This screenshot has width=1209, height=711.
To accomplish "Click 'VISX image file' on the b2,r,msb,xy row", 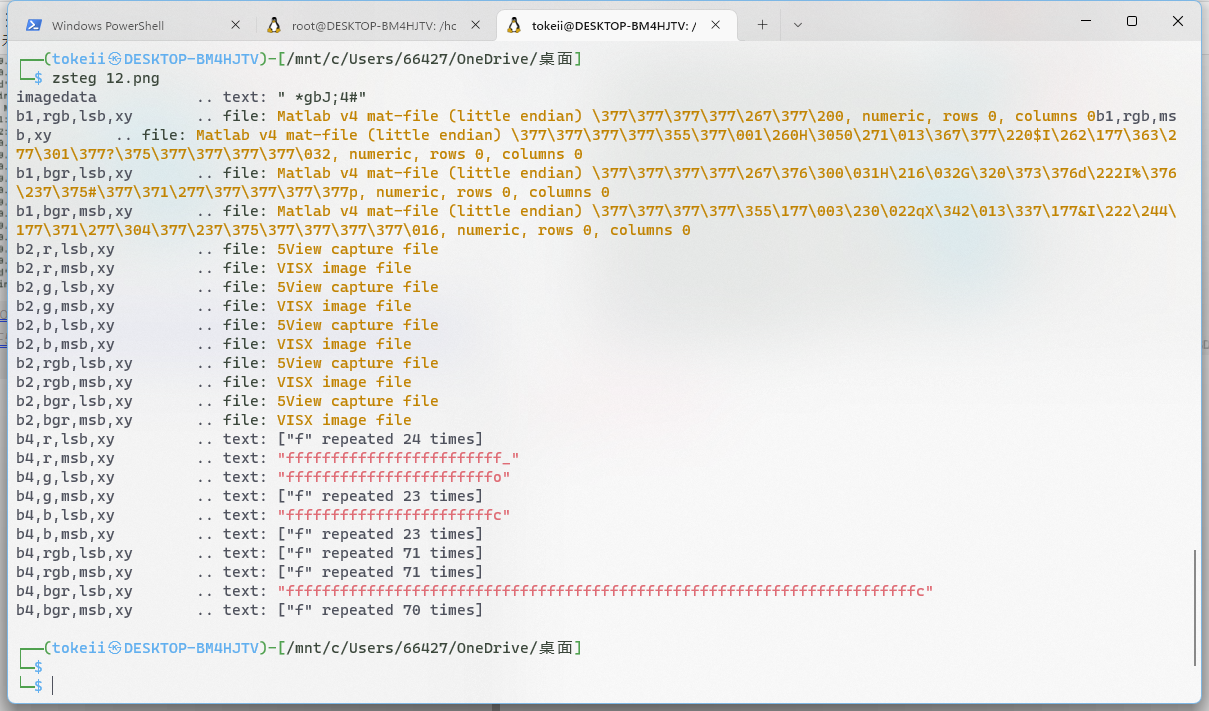I will (344, 268).
